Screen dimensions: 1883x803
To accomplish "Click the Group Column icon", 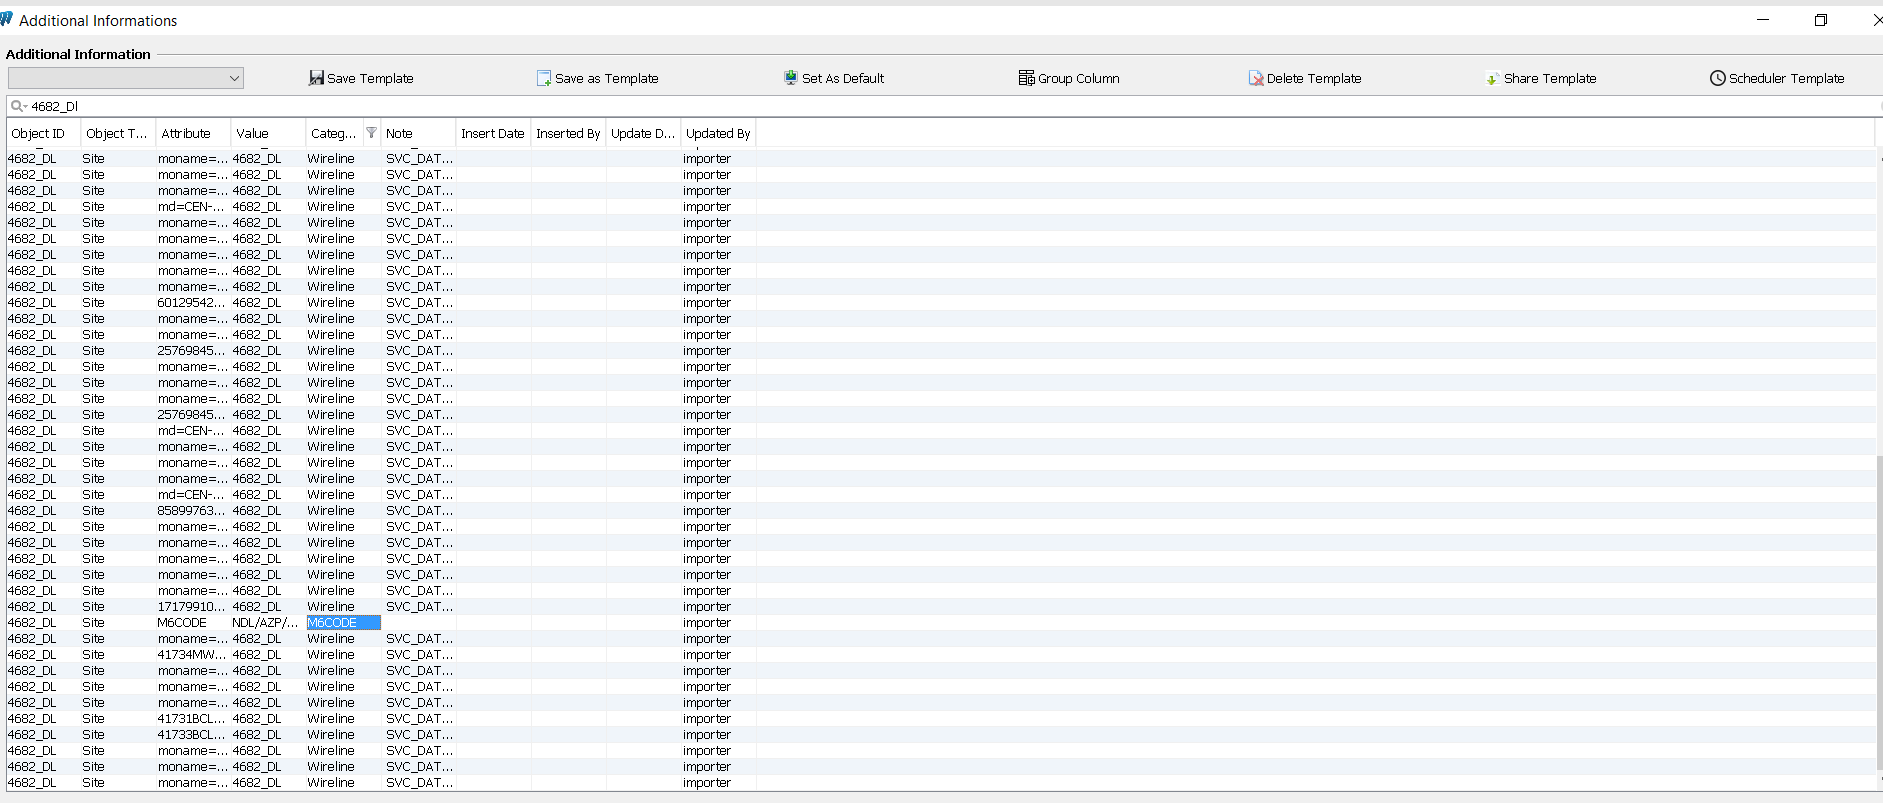I will (x=1026, y=78).
